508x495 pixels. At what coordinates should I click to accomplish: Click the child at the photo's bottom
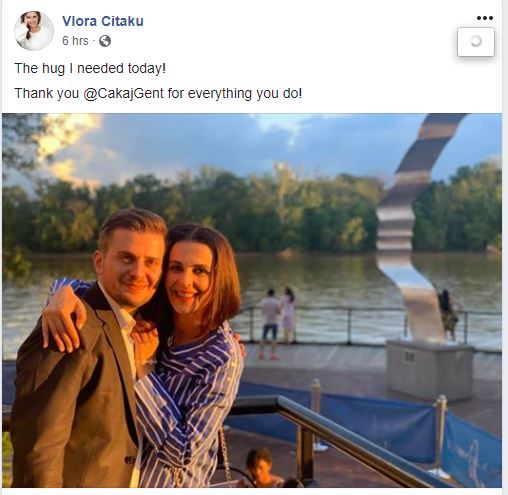(x=262, y=467)
